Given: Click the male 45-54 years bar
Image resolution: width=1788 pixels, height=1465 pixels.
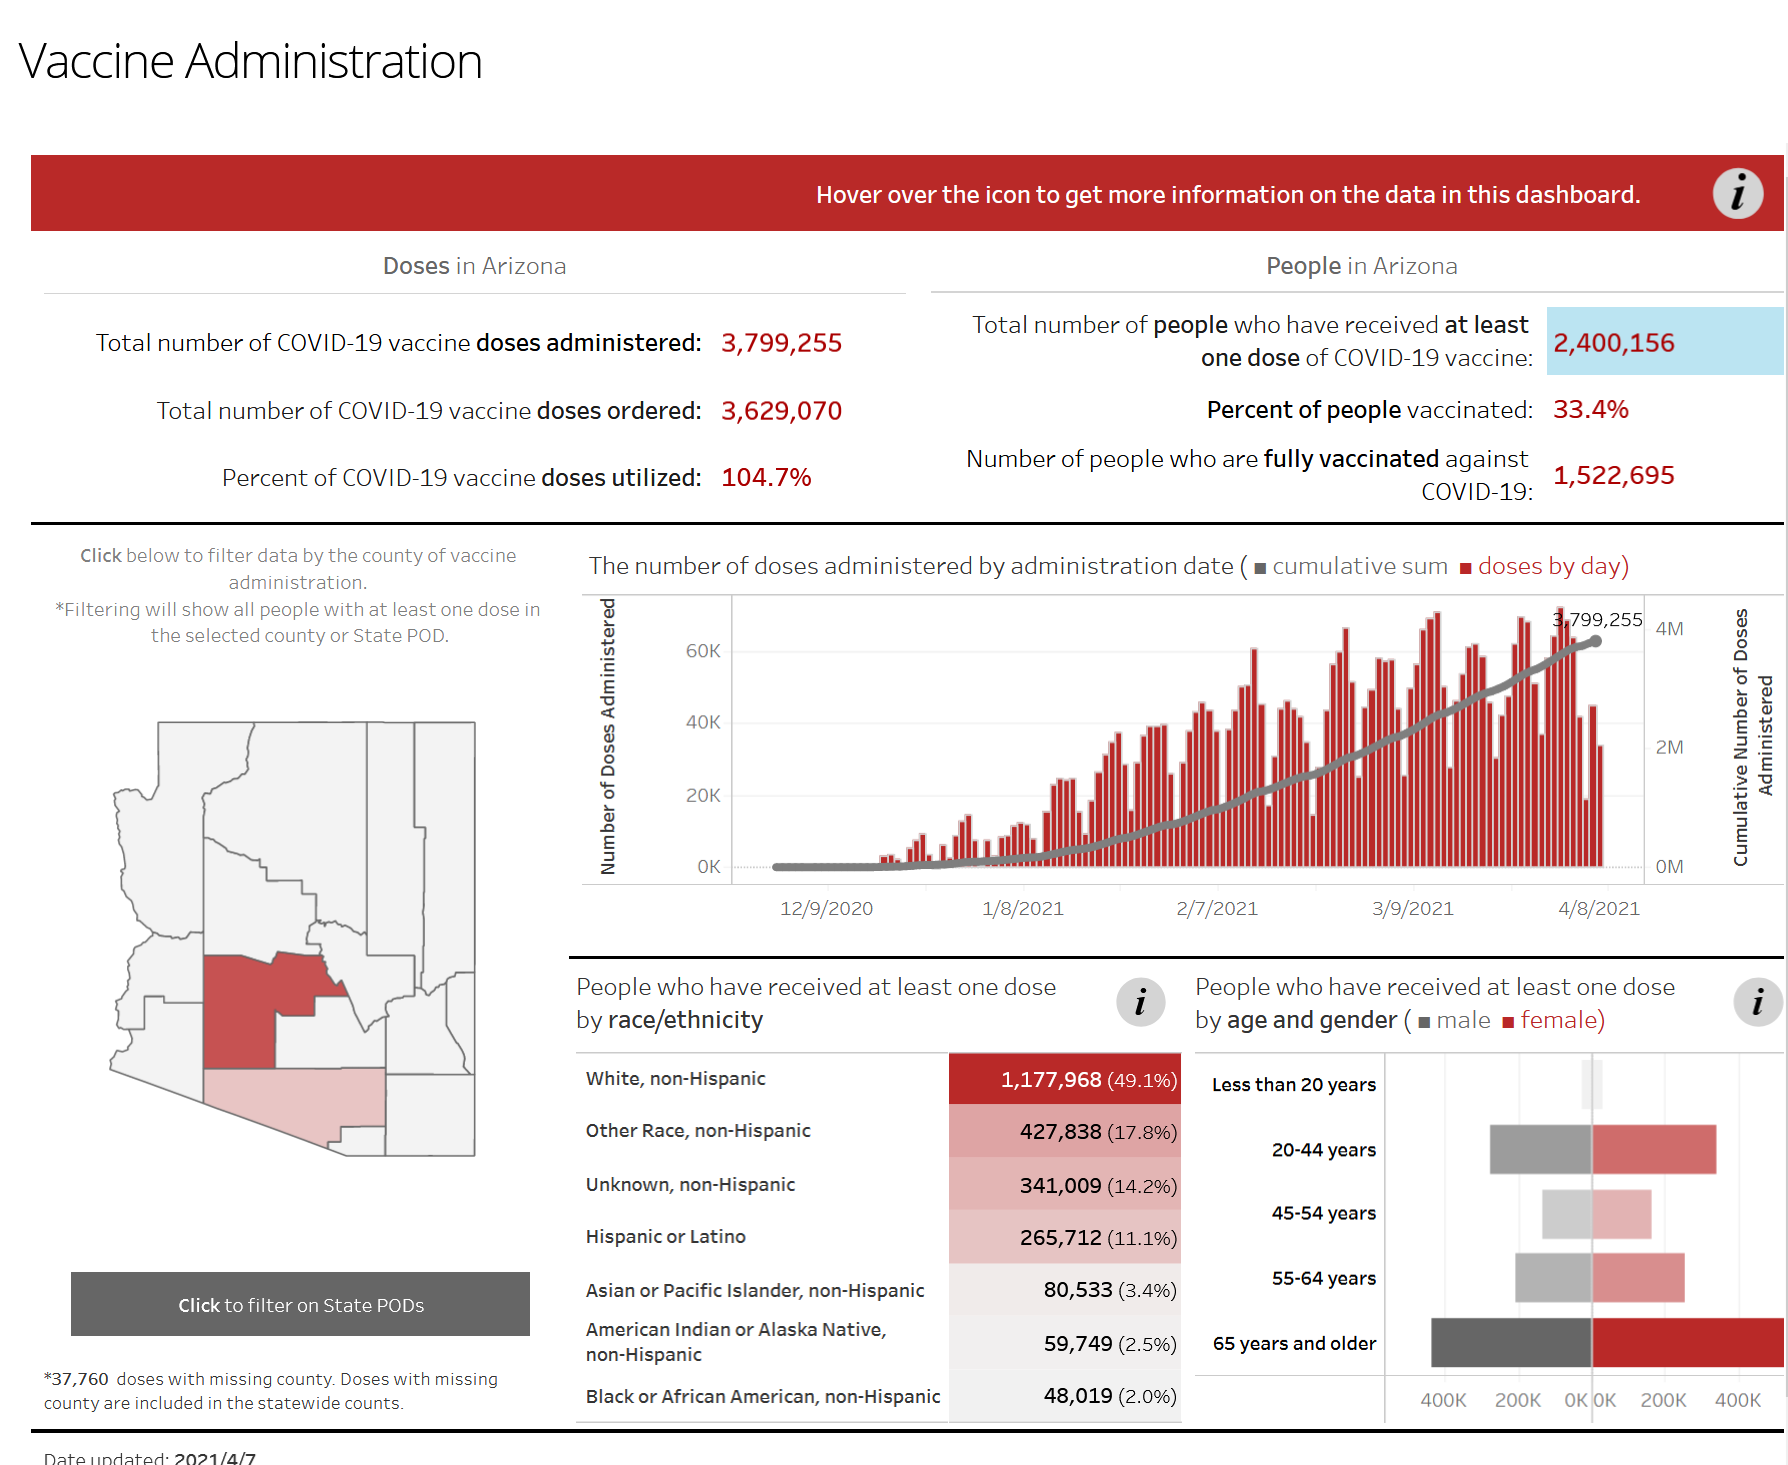Looking at the screenshot, I should [x=1566, y=1214].
